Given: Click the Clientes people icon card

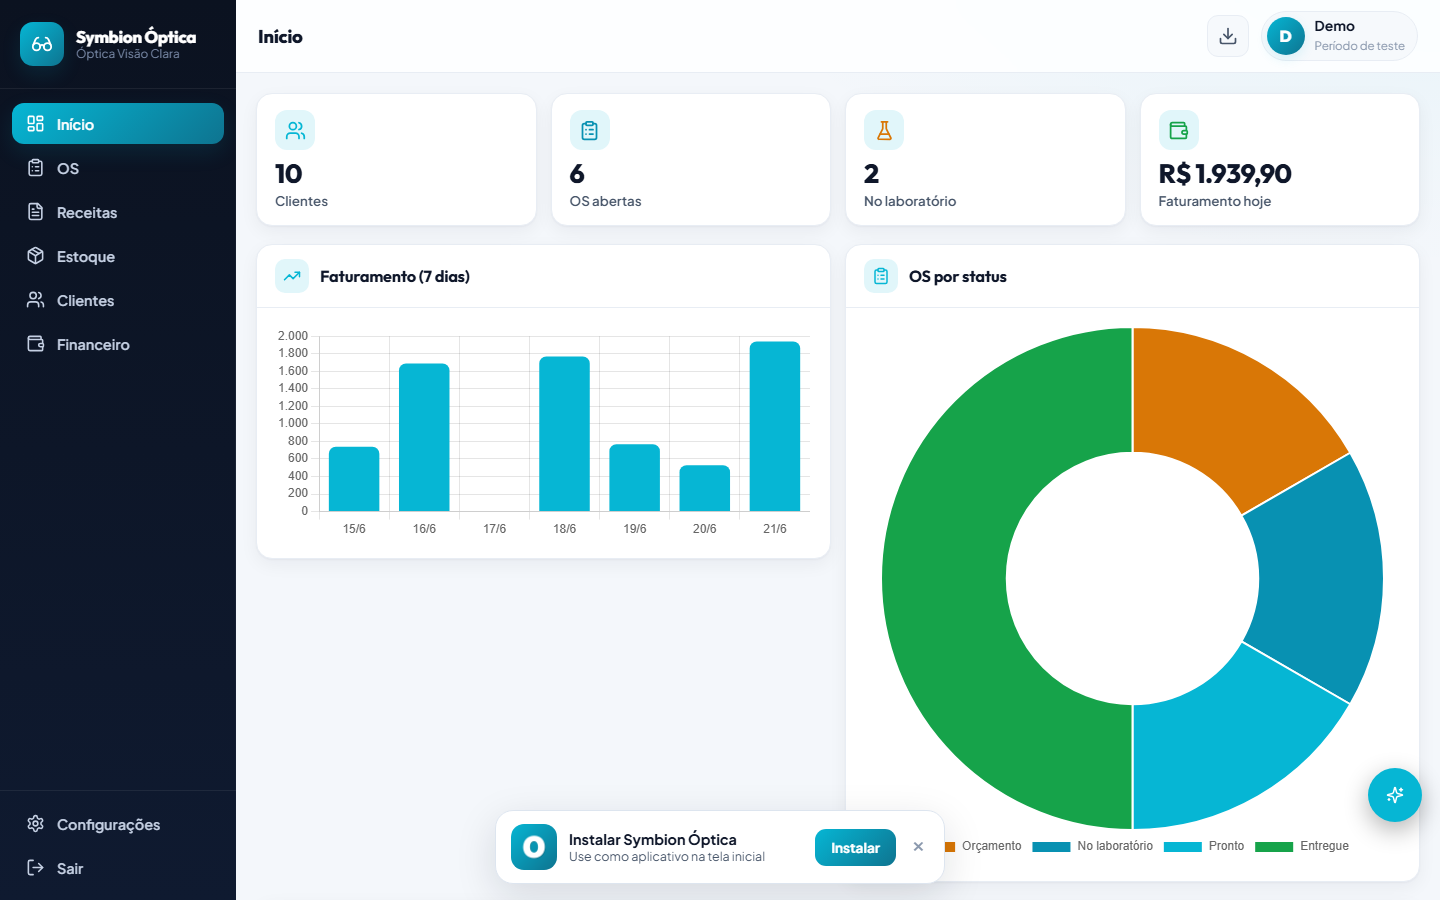Looking at the screenshot, I should coord(295,130).
